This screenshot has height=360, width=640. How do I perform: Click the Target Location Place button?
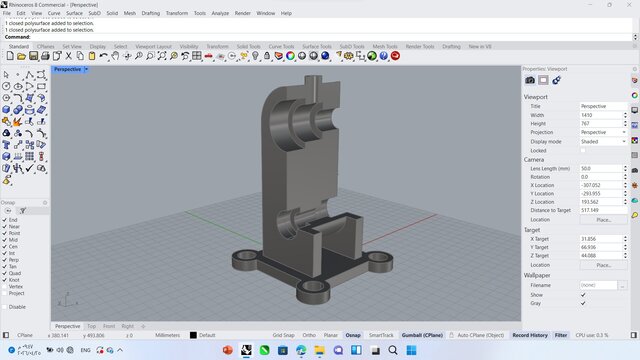(x=603, y=265)
